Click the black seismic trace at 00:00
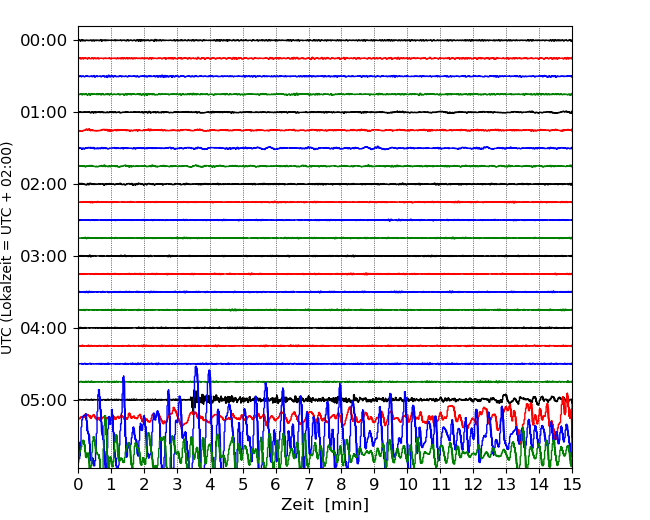This screenshot has height=520, width=650. click(325, 40)
